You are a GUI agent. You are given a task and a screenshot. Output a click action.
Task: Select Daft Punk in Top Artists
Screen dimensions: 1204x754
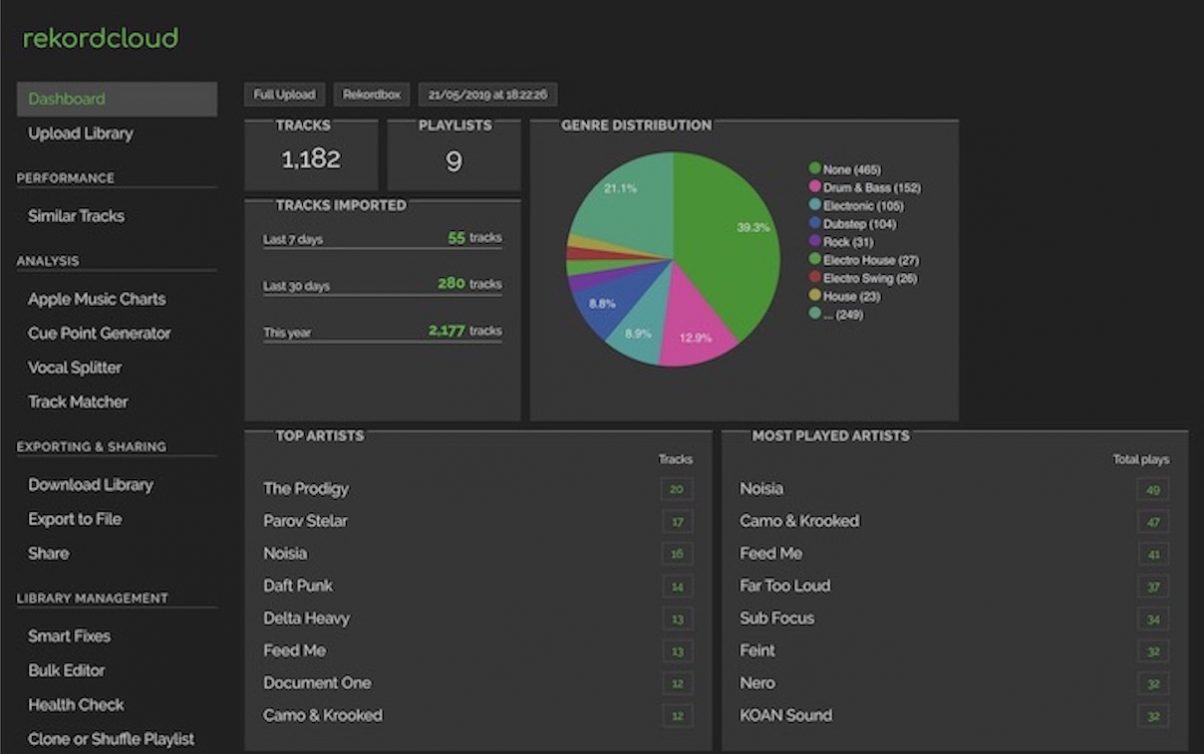(298, 586)
